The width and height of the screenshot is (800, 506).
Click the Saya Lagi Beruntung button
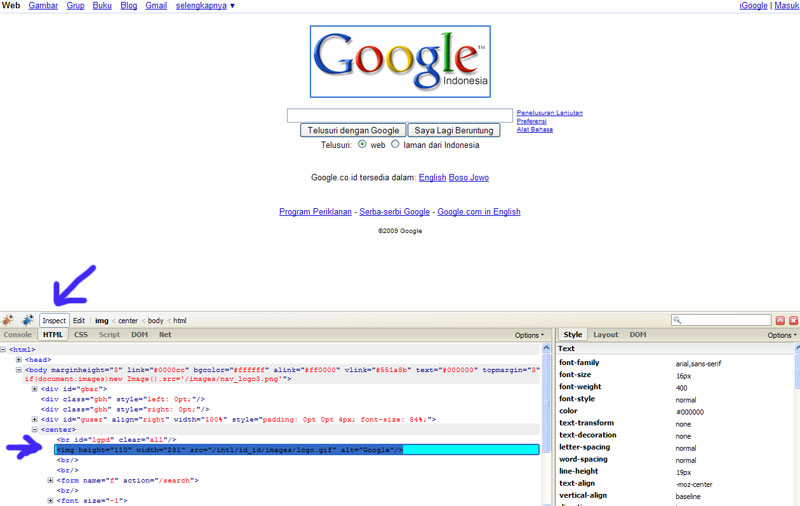coord(454,131)
